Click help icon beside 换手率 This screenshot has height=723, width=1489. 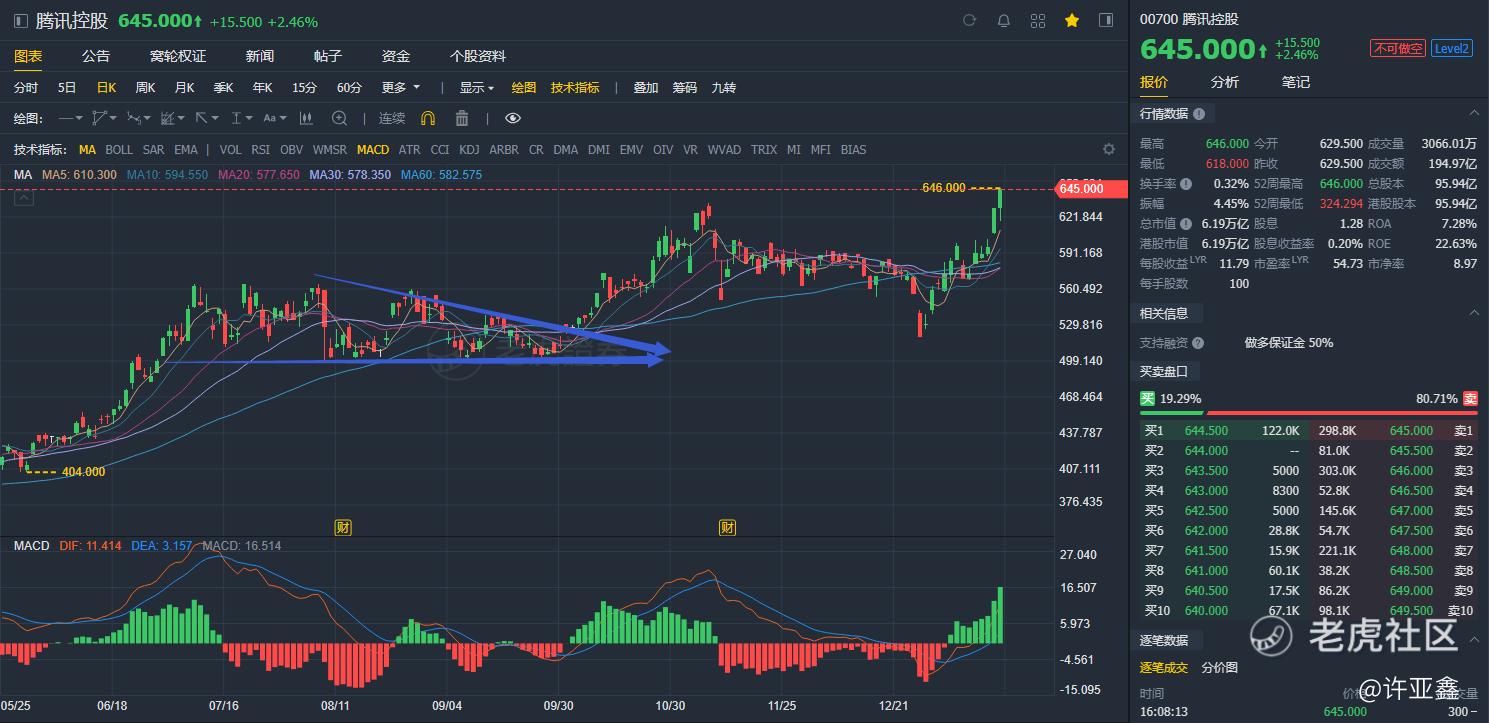tap(1186, 184)
